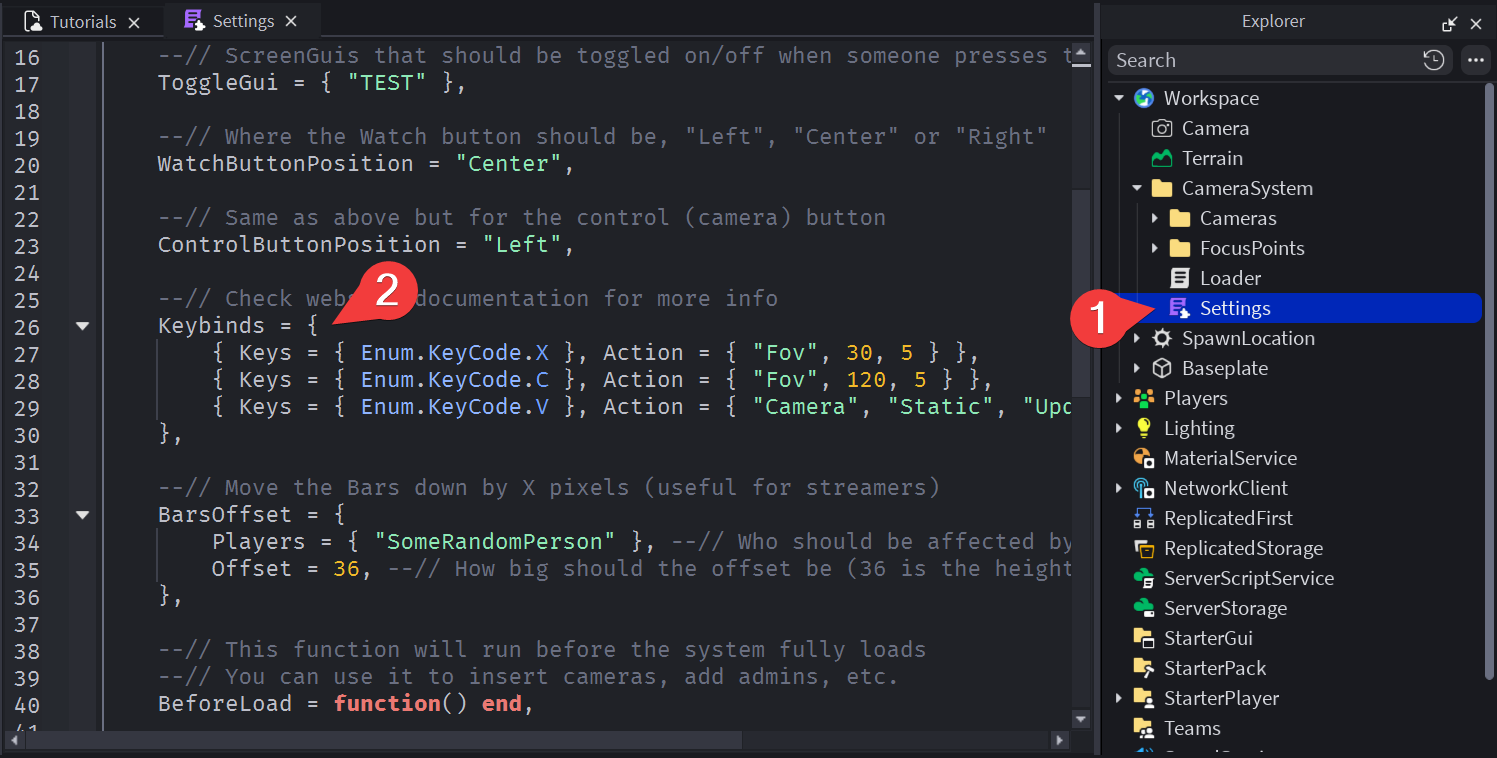Open Explorer filter options ellipsis button
The width and height of the screenshot is (1497, 758).
(x=1476, y=60)
